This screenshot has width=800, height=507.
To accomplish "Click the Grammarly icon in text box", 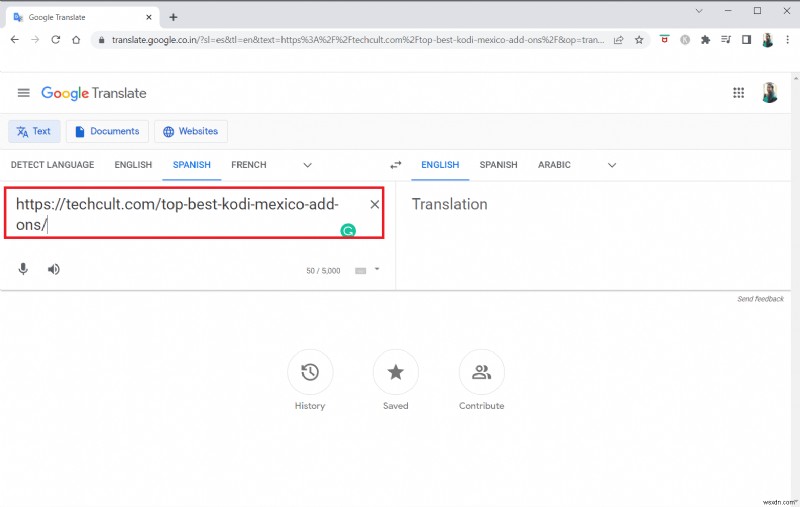I will pyautogui.click(x=348, y=231).
